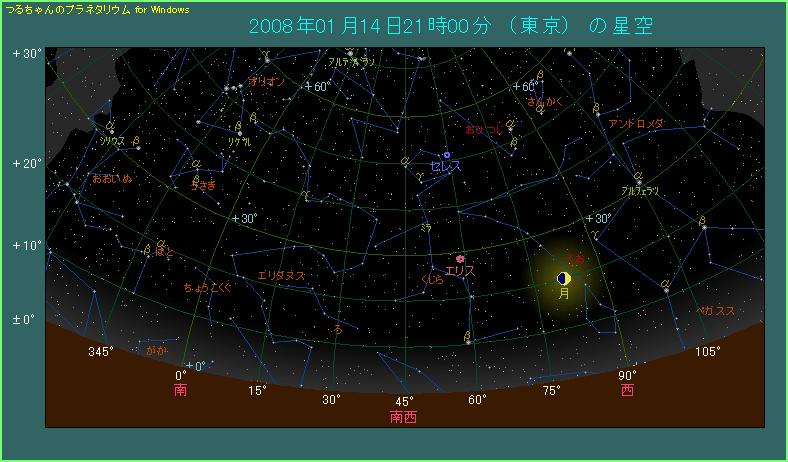The width and height of the screenshot is (788, 462).
Task: Select the Mira star label (ミラ)
Action: (x=426, y=227)
